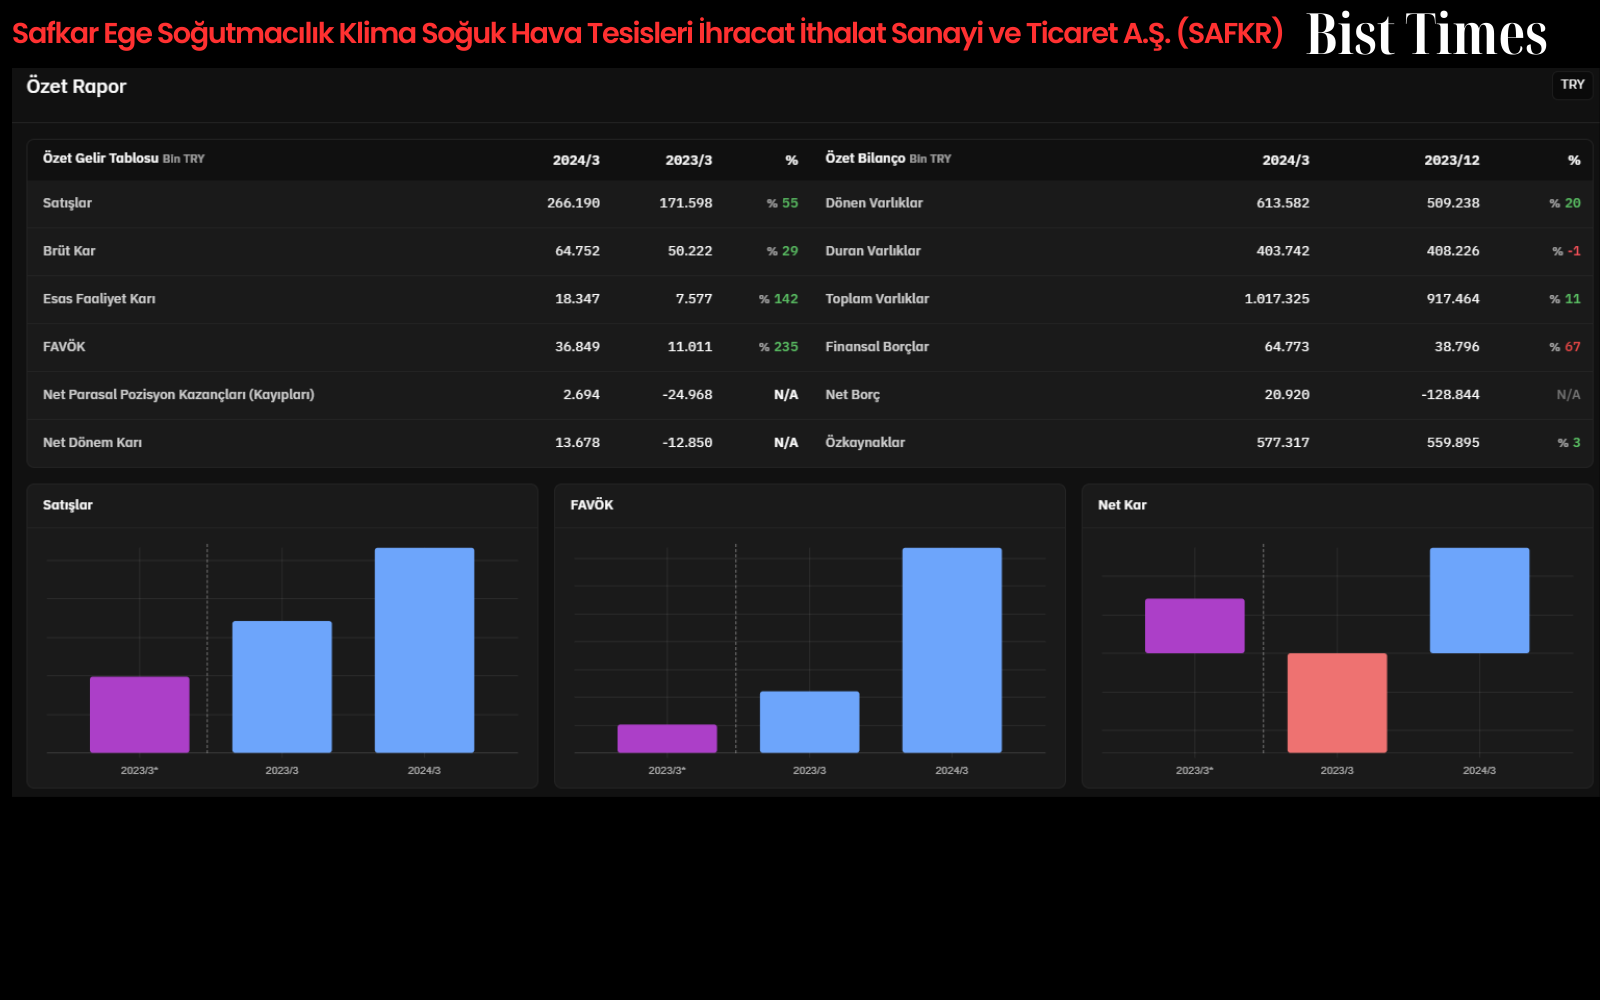
Task: Click the Özkaynaklar row label
Action: 865,443
